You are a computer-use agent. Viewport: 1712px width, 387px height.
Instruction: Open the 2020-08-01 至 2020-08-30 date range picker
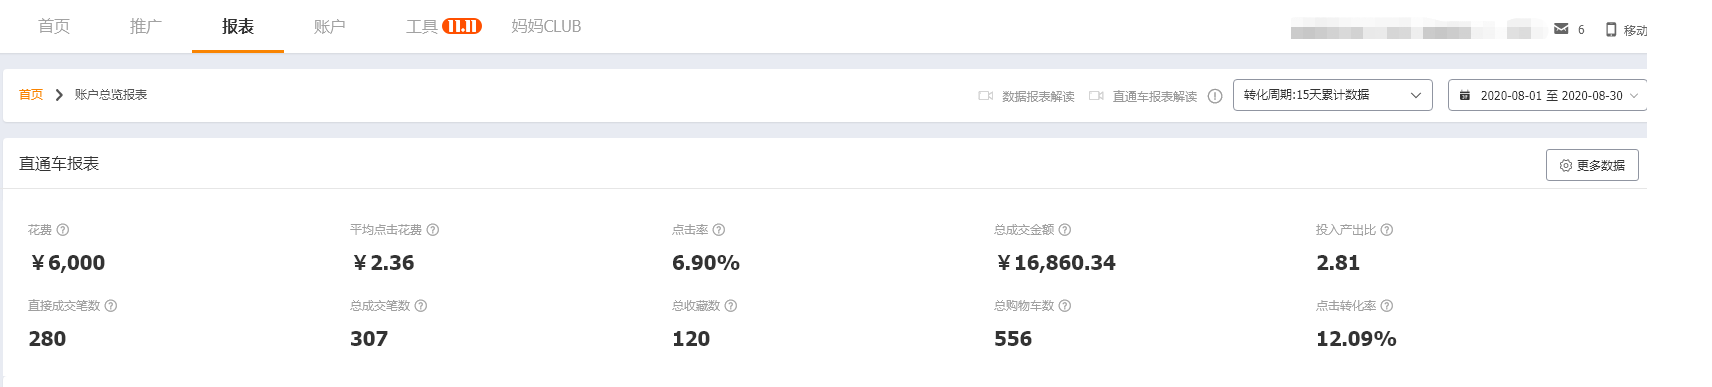[1547, 95]
